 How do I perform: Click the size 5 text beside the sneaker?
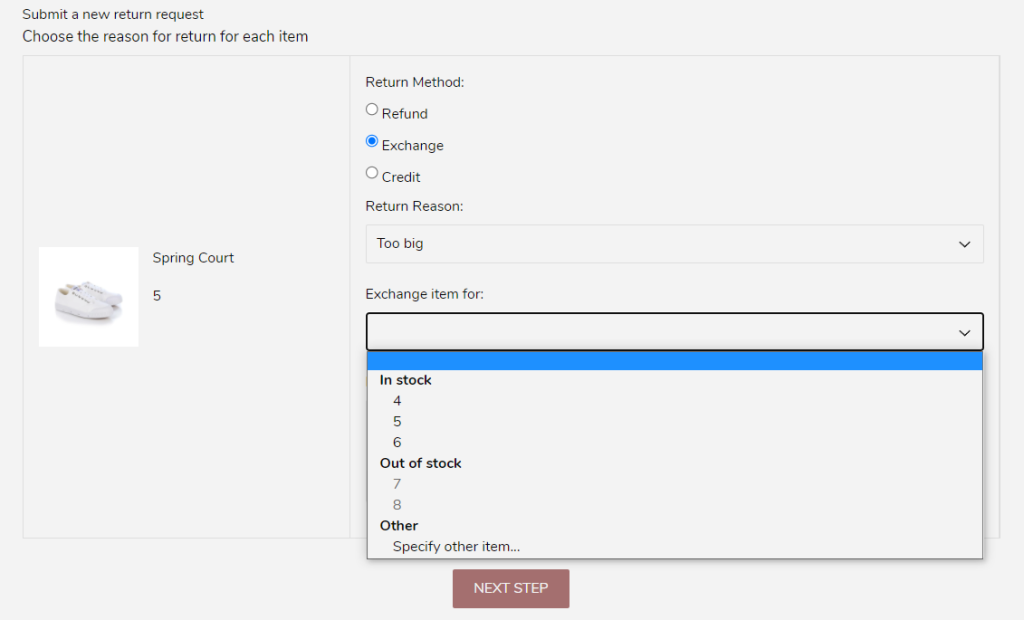157,296
